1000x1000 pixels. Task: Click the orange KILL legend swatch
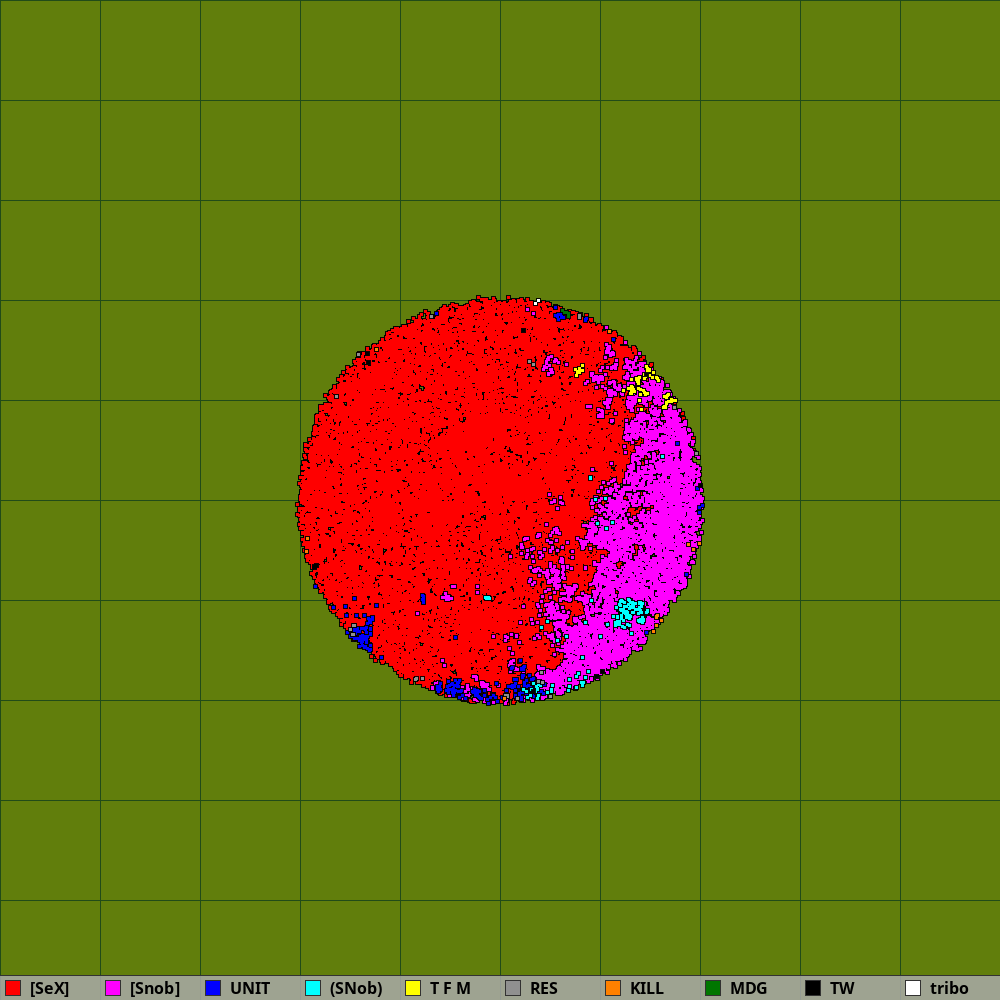613,988
